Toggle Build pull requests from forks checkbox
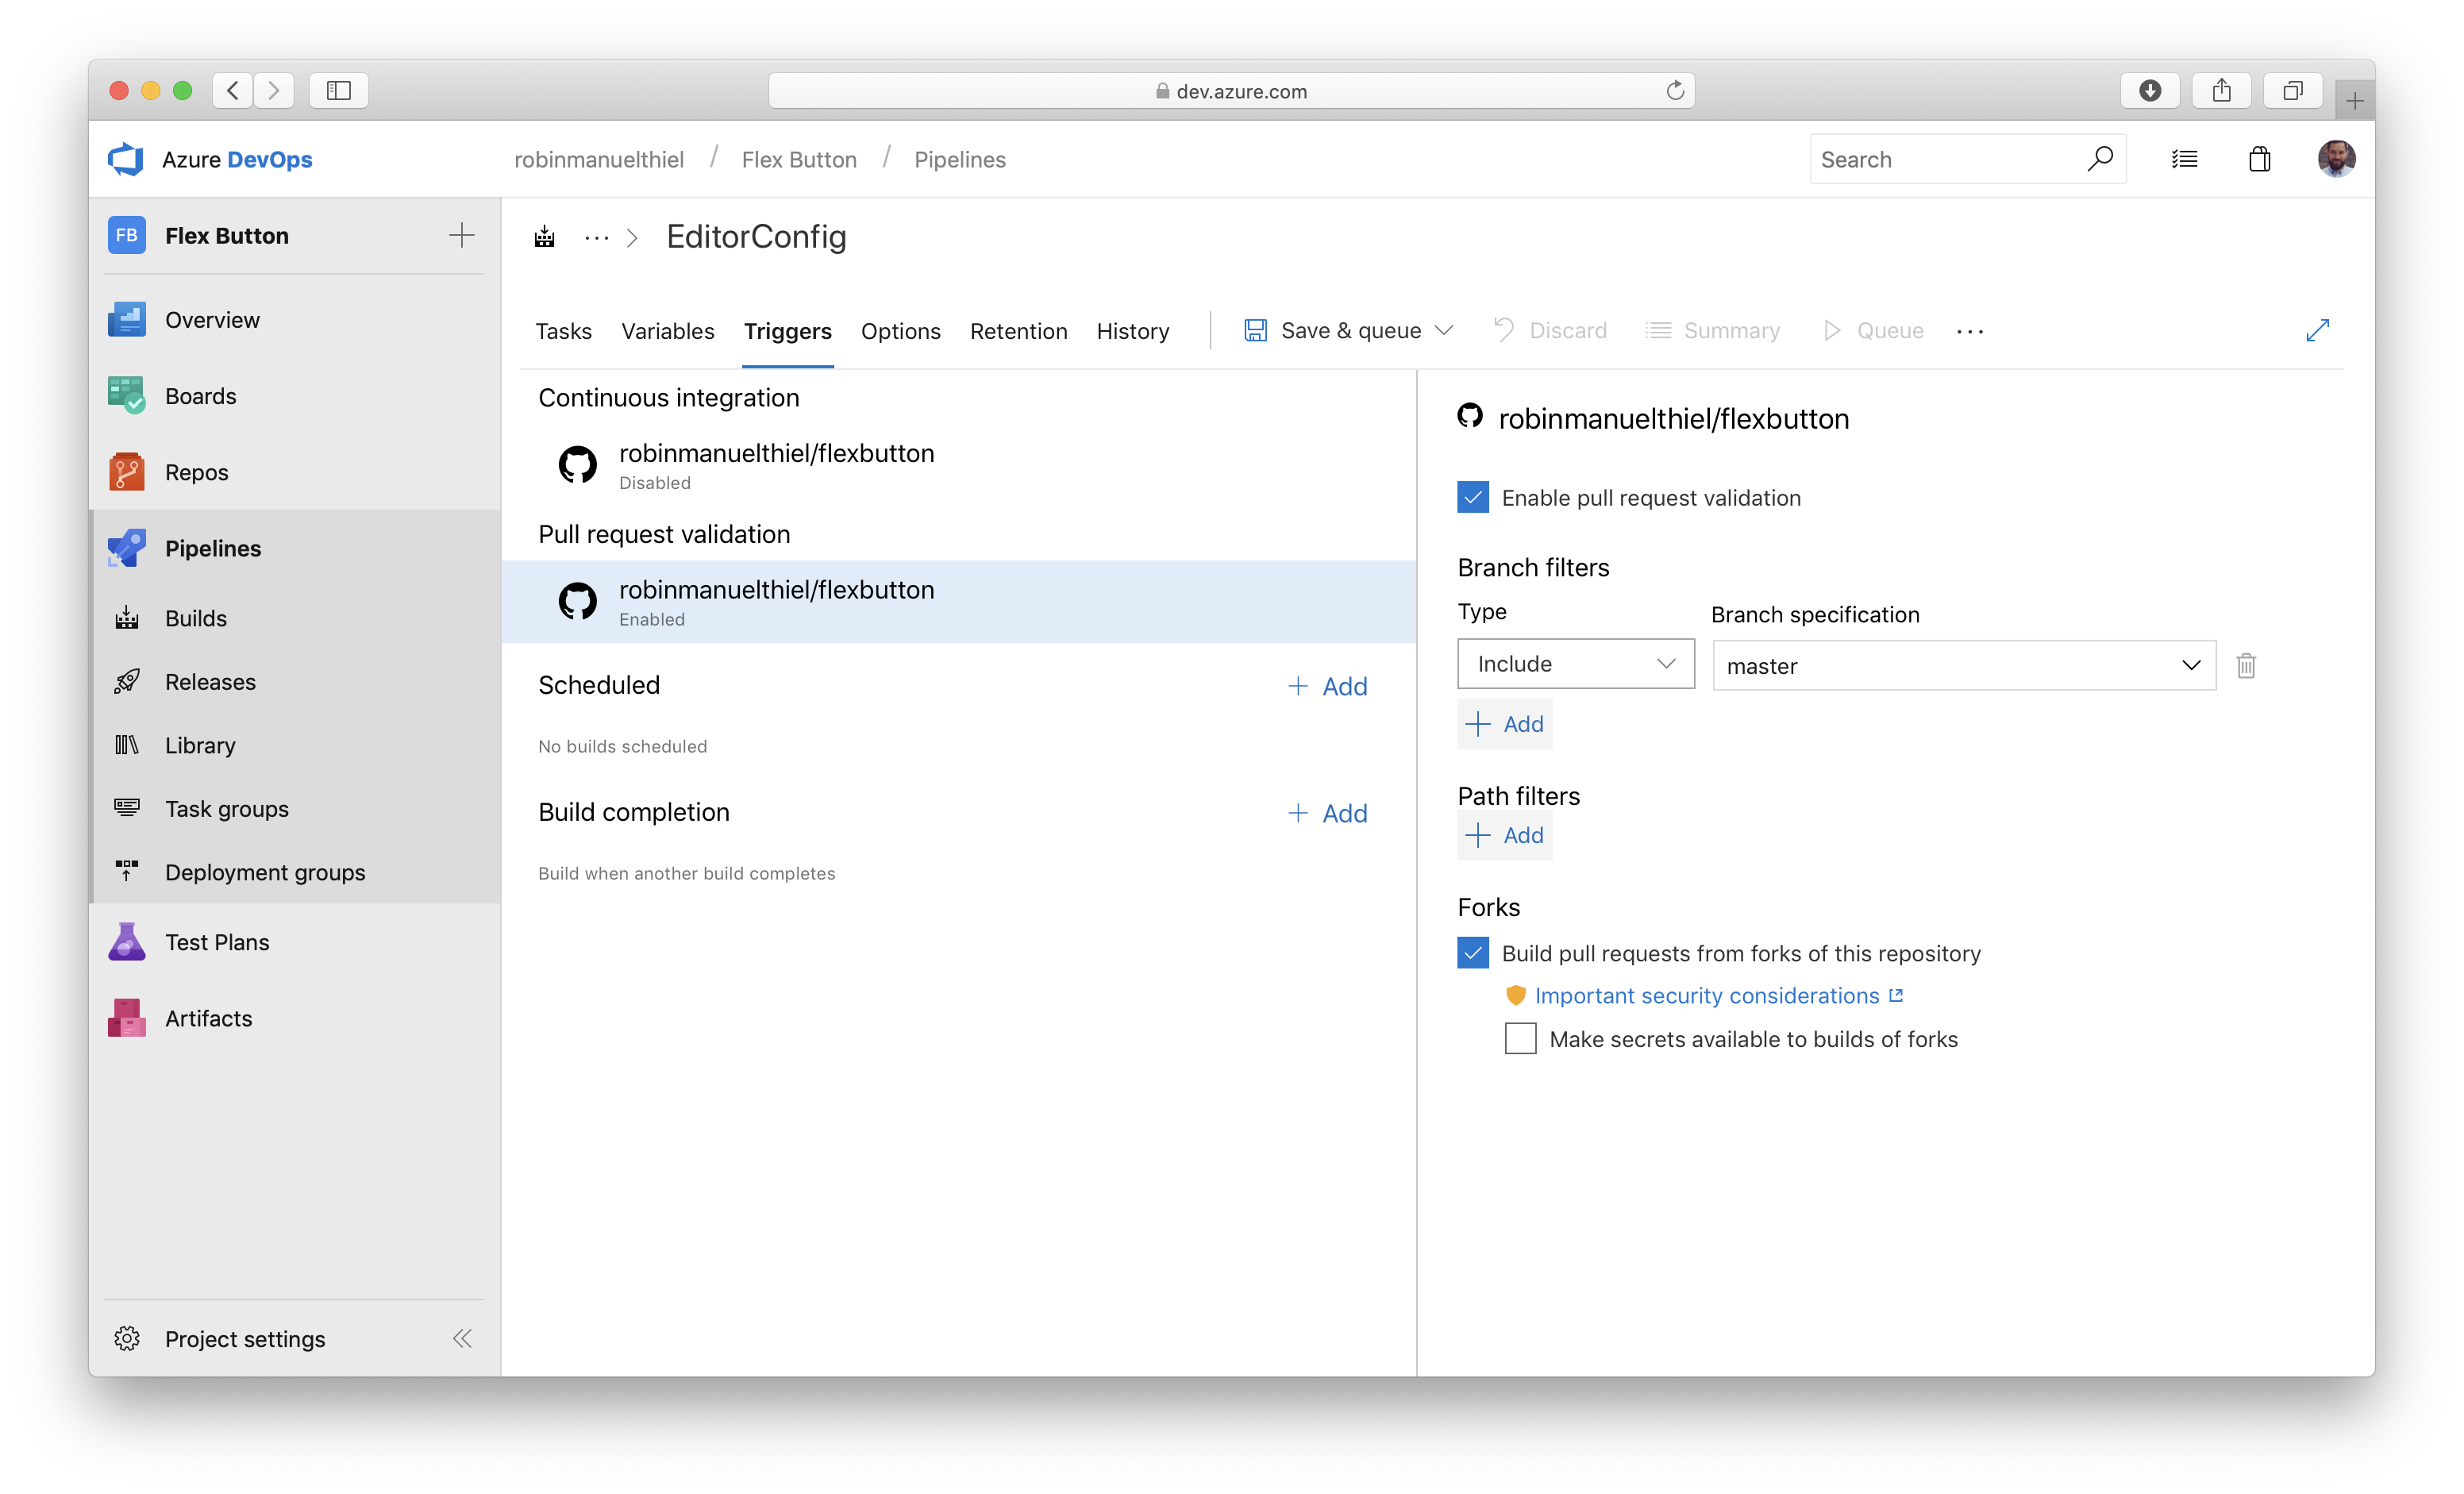The image size is (2464, 1494). click(x=1473, y=952)
